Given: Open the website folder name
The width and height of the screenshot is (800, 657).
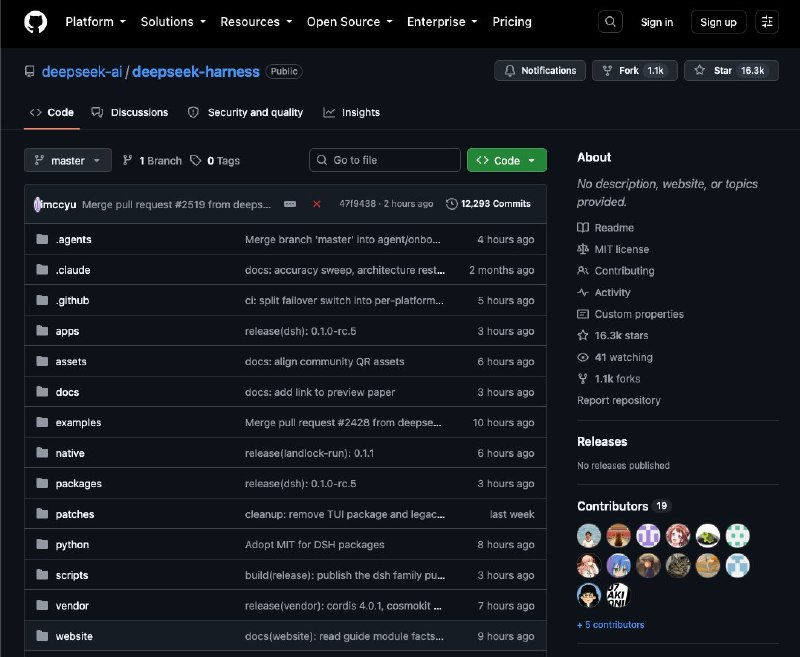Looking at the screenshot, I should (x=74, y=636).
